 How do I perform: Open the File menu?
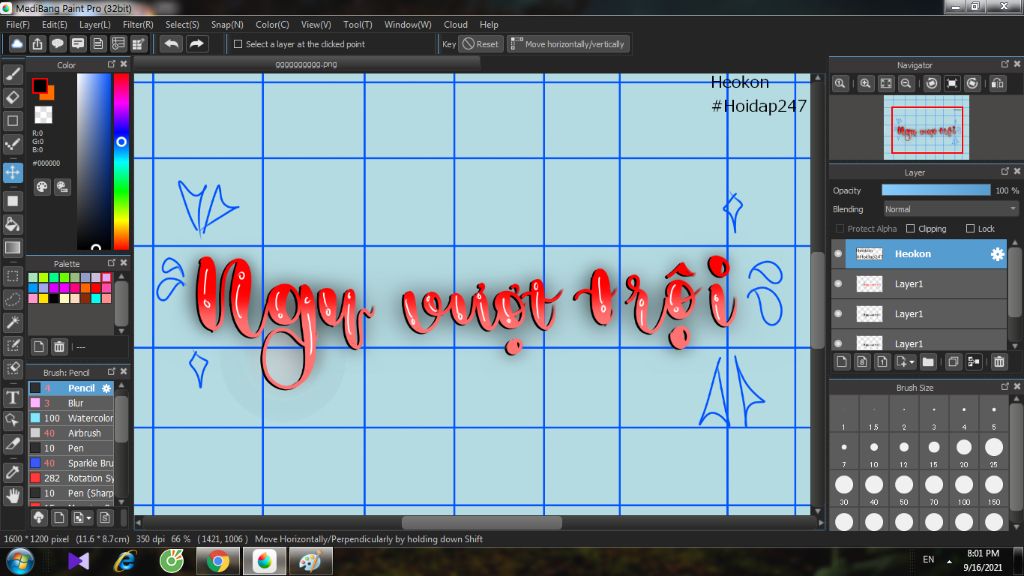click(x=18, y=24)
